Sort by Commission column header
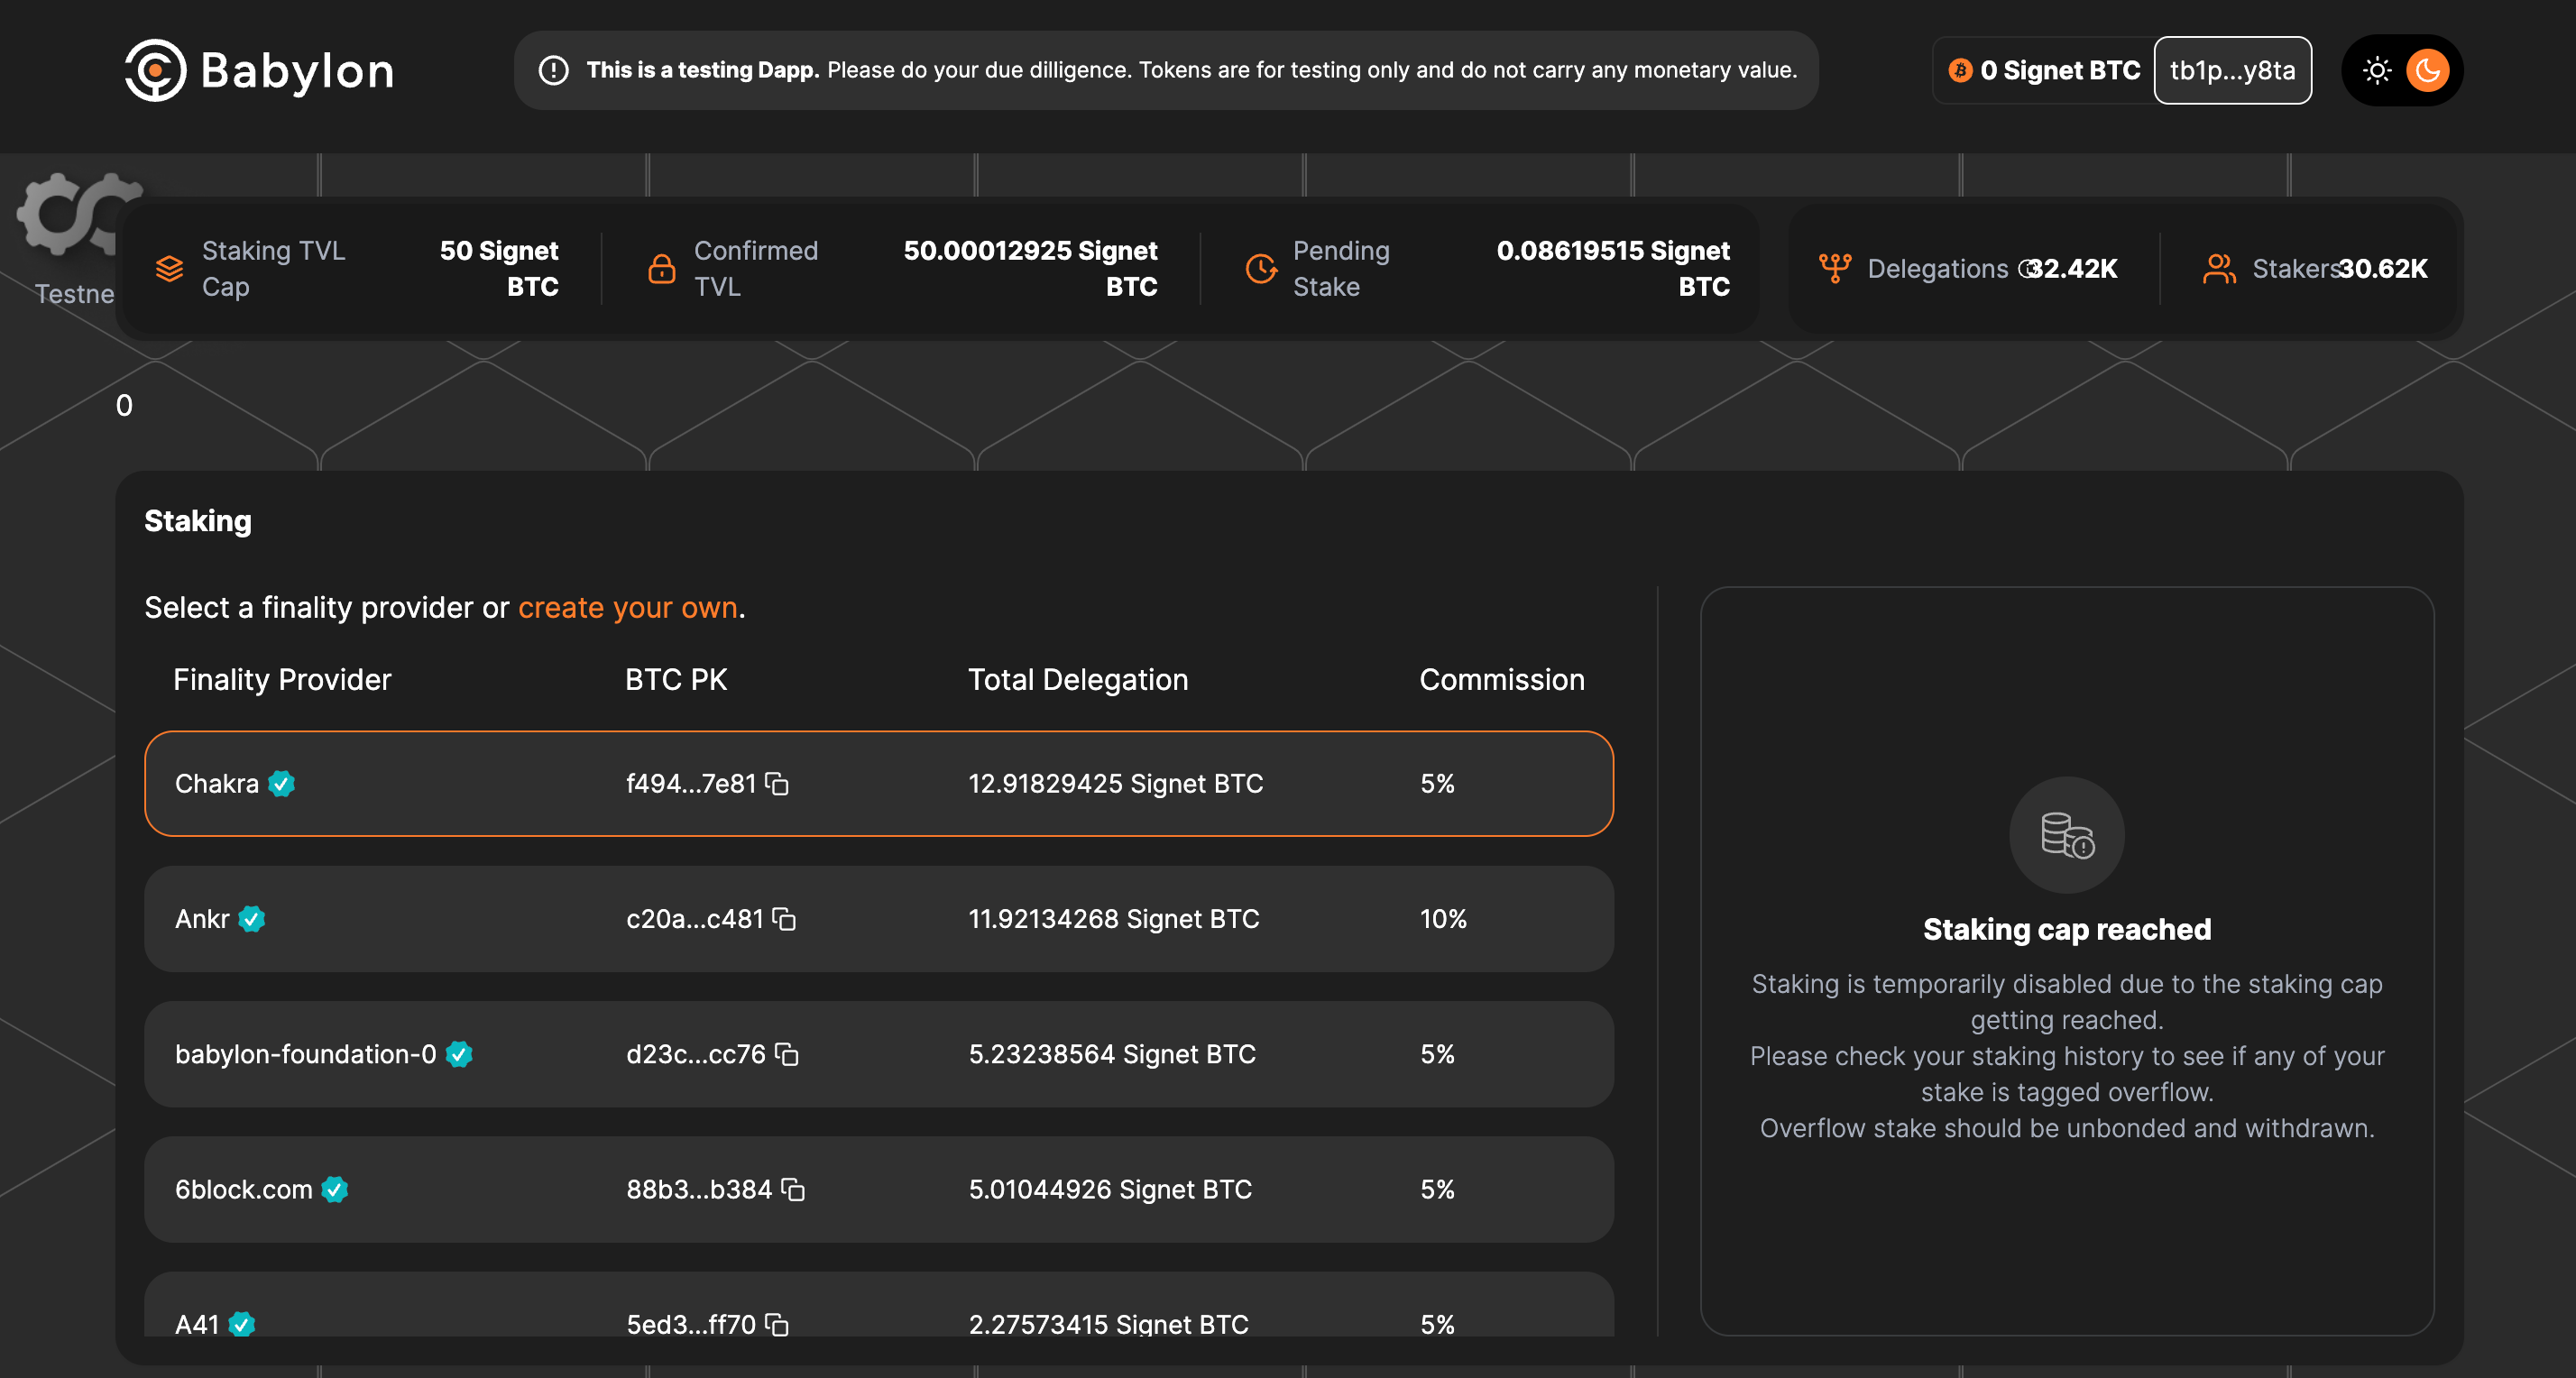Screen dimensions: 2576x1378 pos(1501,680)
